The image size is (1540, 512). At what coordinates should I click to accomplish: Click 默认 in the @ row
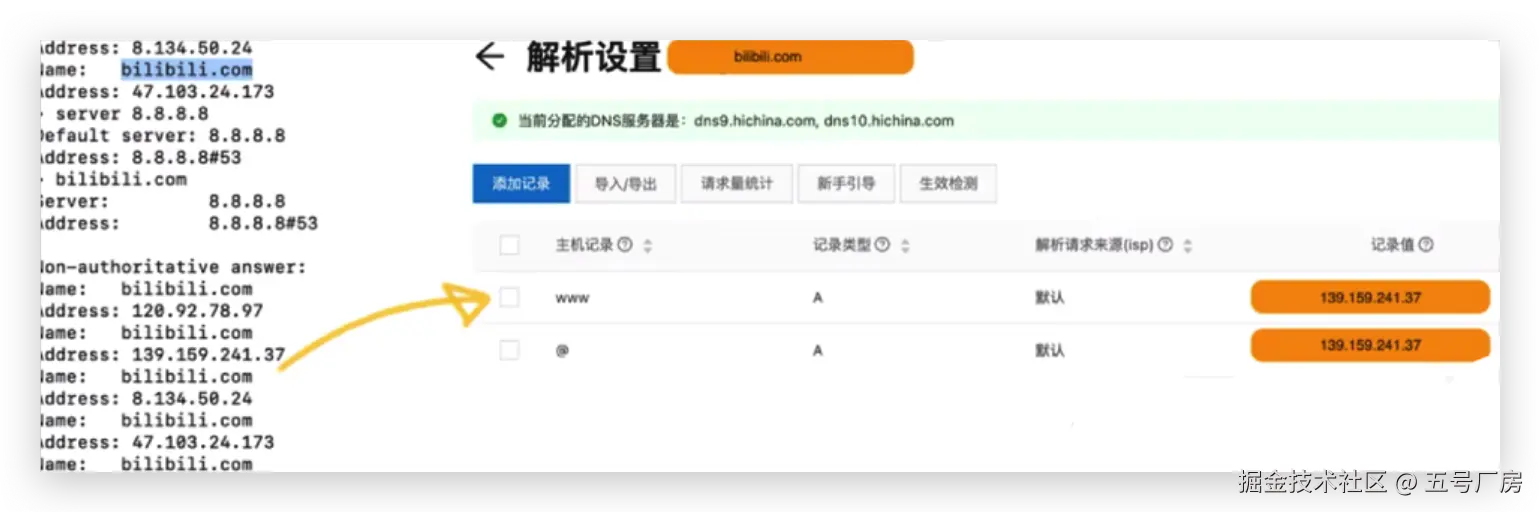pyautogui.click(x=1050, y=351)
